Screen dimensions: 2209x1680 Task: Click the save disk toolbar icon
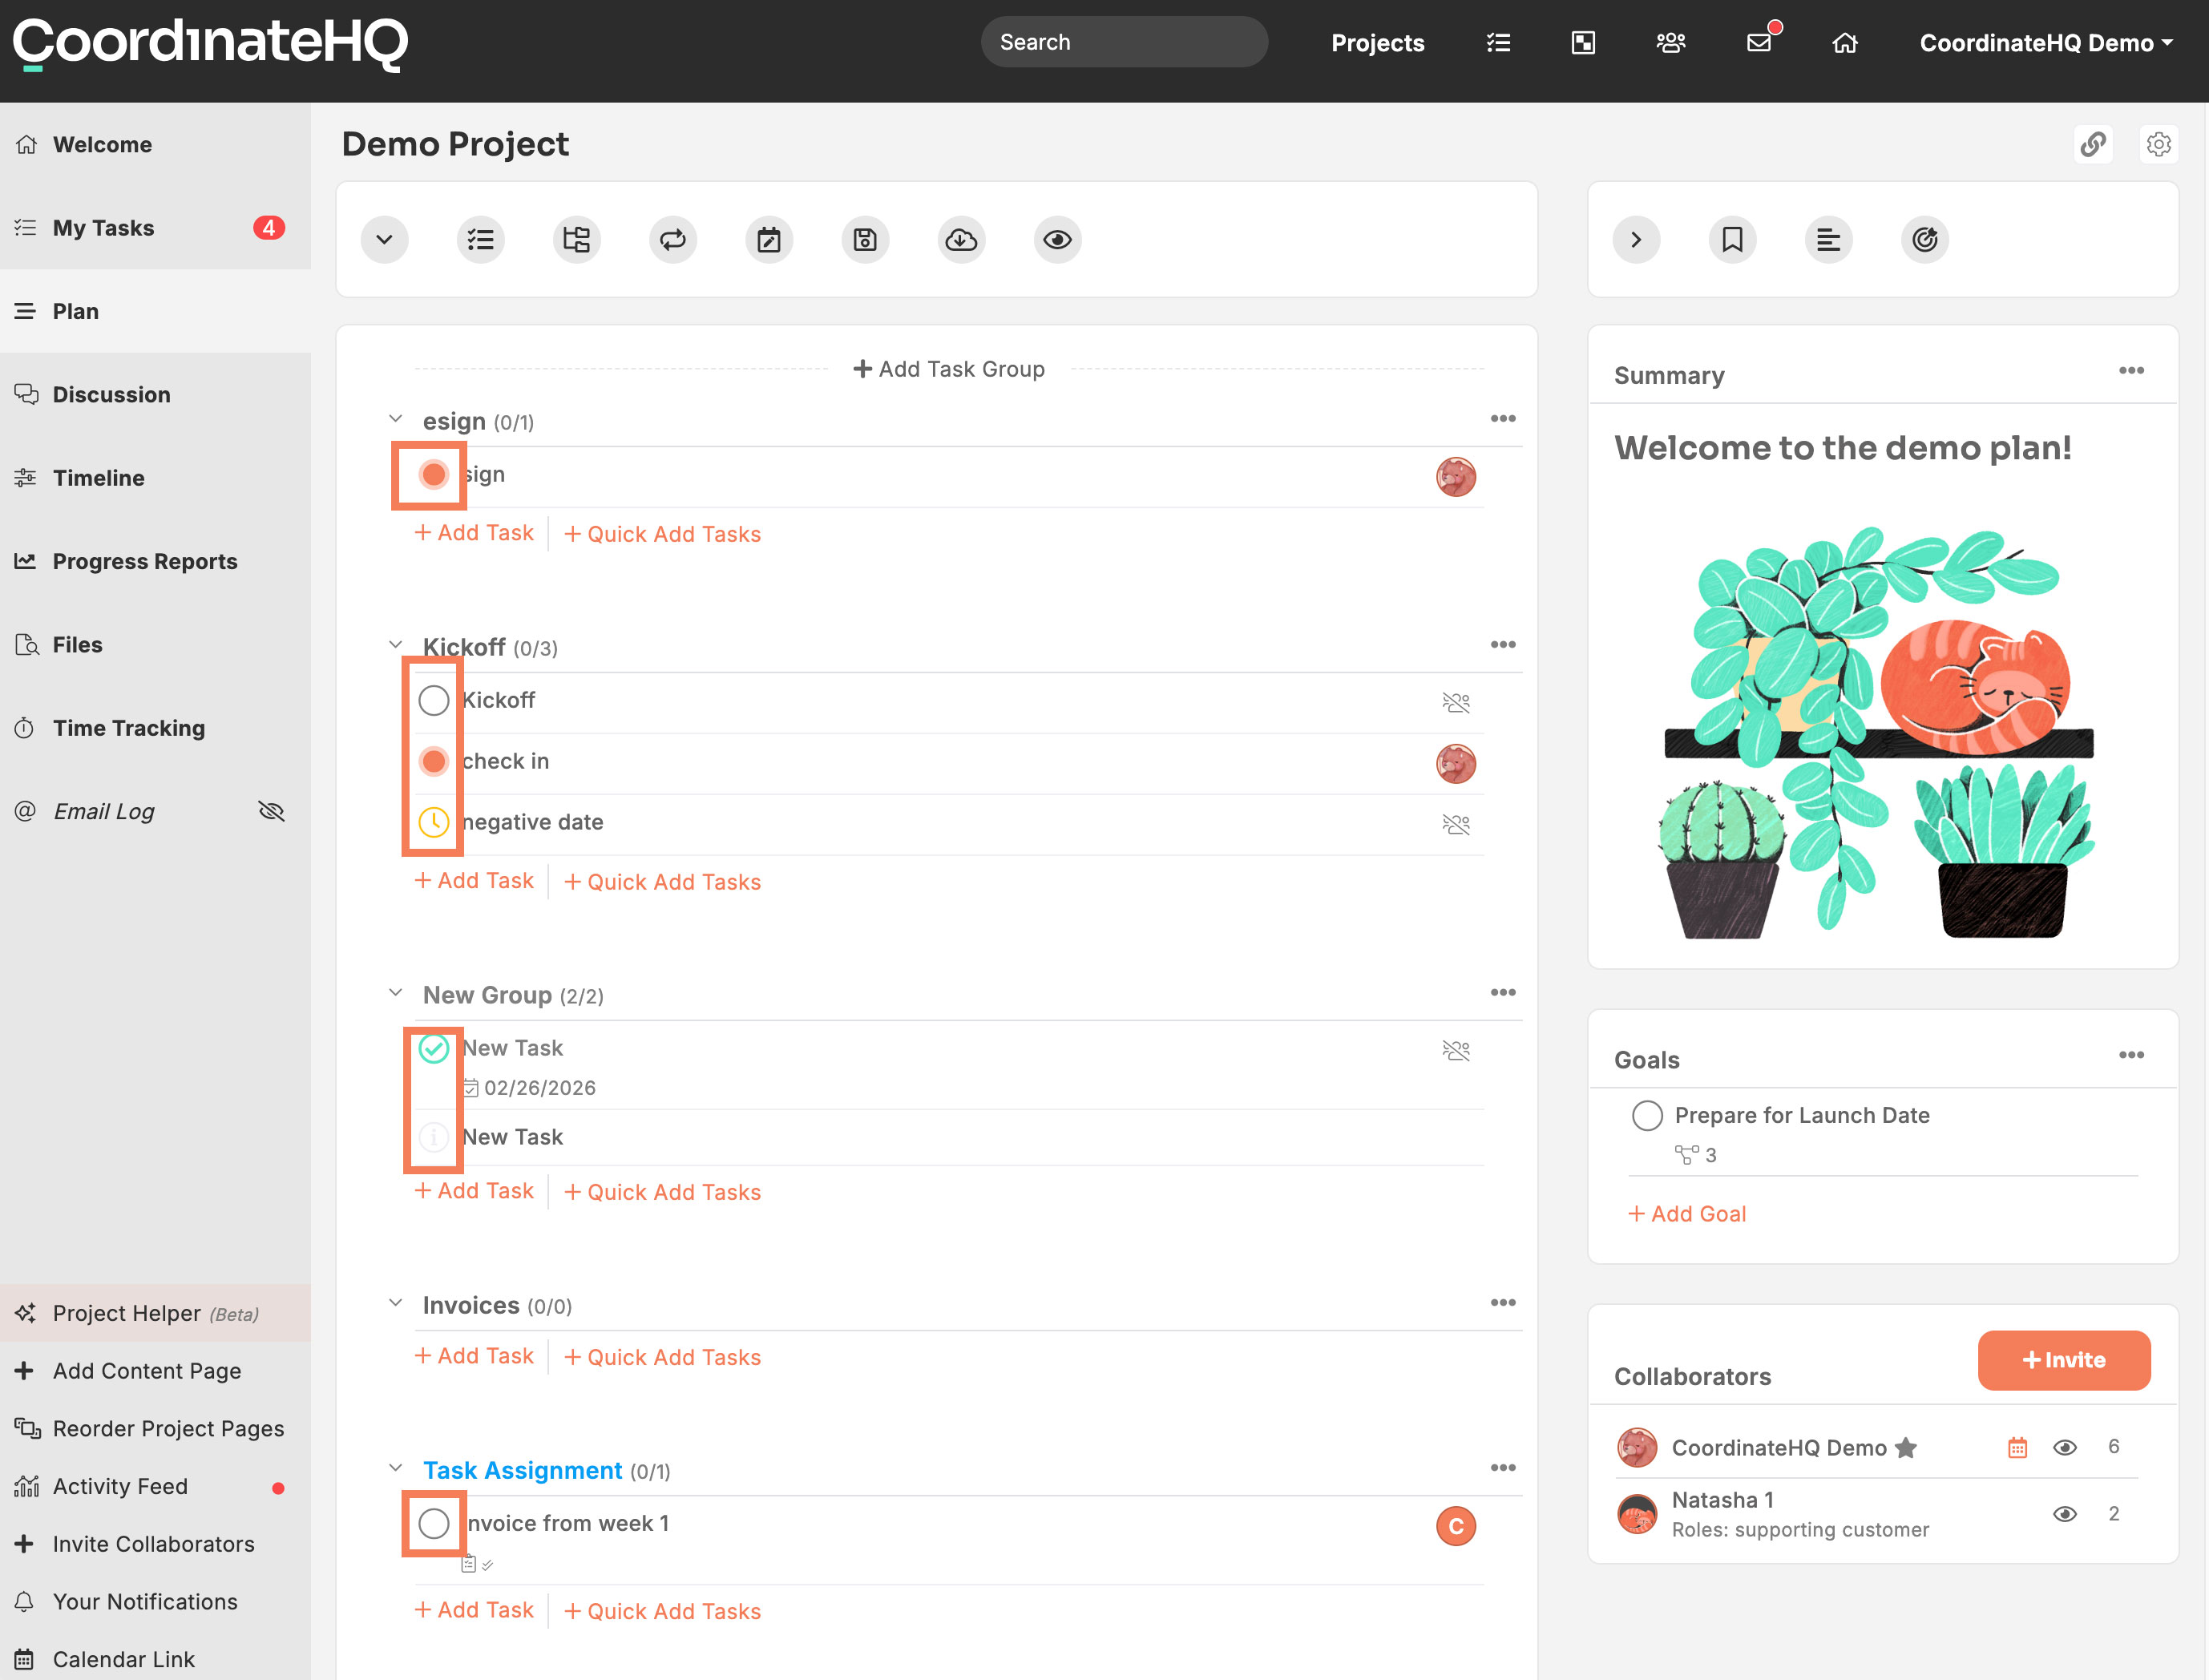coord(865,240)
